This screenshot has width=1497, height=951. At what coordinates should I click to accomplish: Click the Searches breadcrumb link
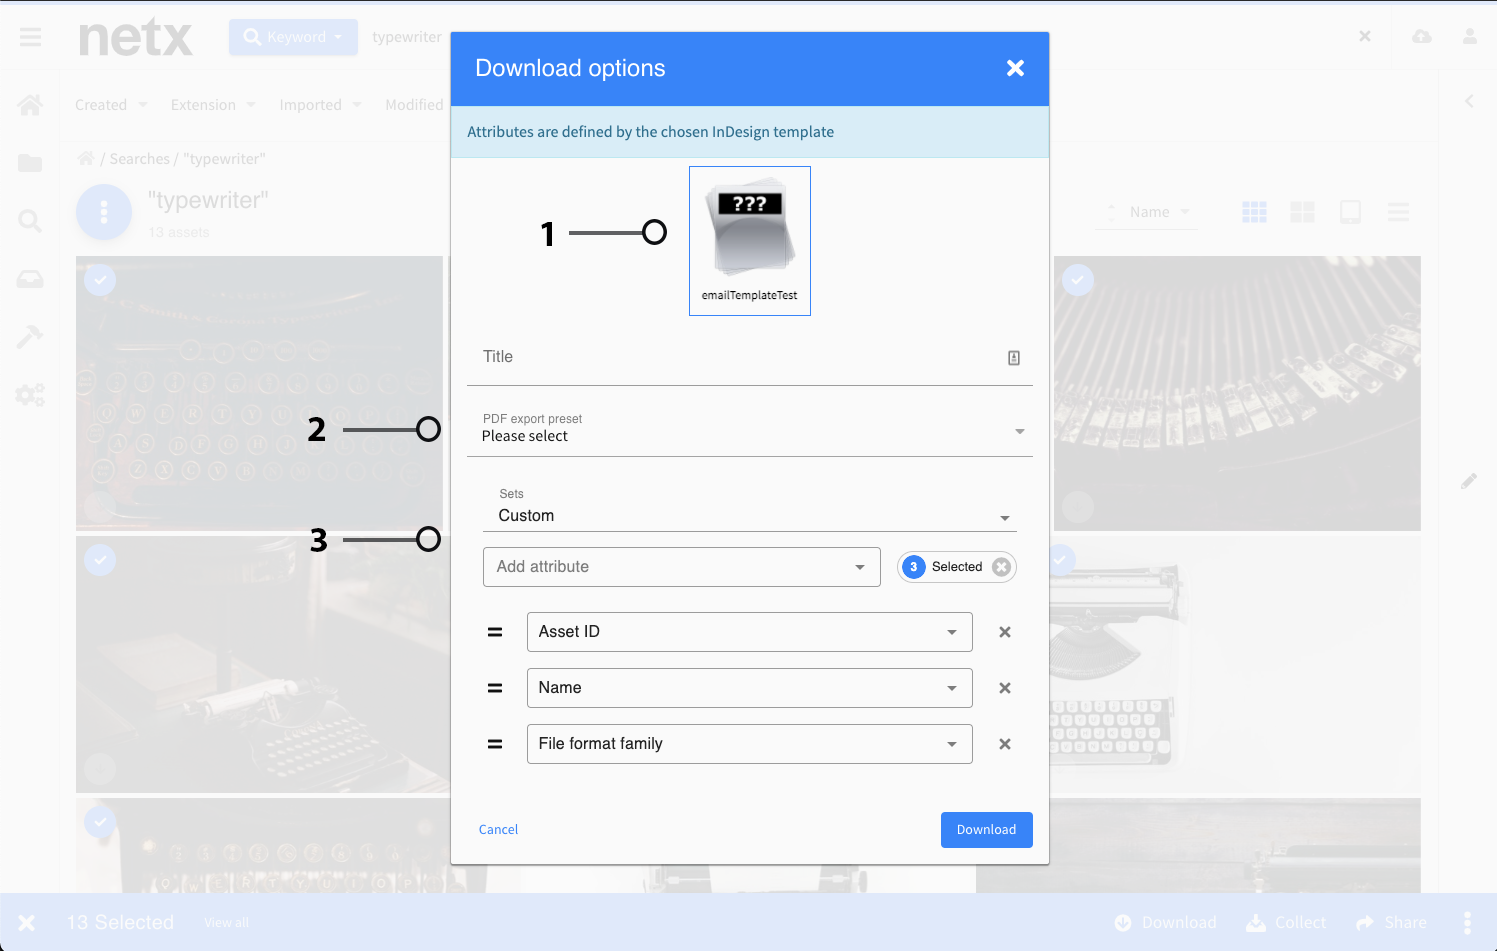[139, 159]
